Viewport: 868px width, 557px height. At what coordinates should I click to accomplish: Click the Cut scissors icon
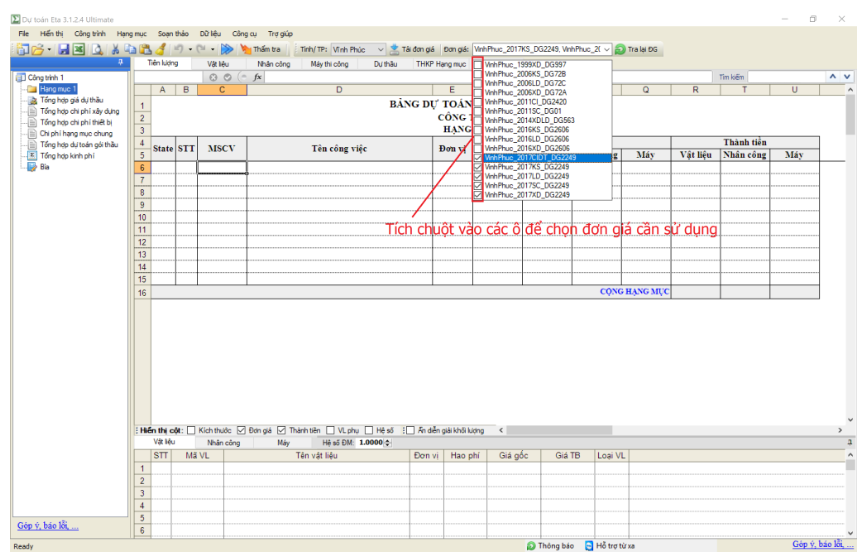click(115, 49)
